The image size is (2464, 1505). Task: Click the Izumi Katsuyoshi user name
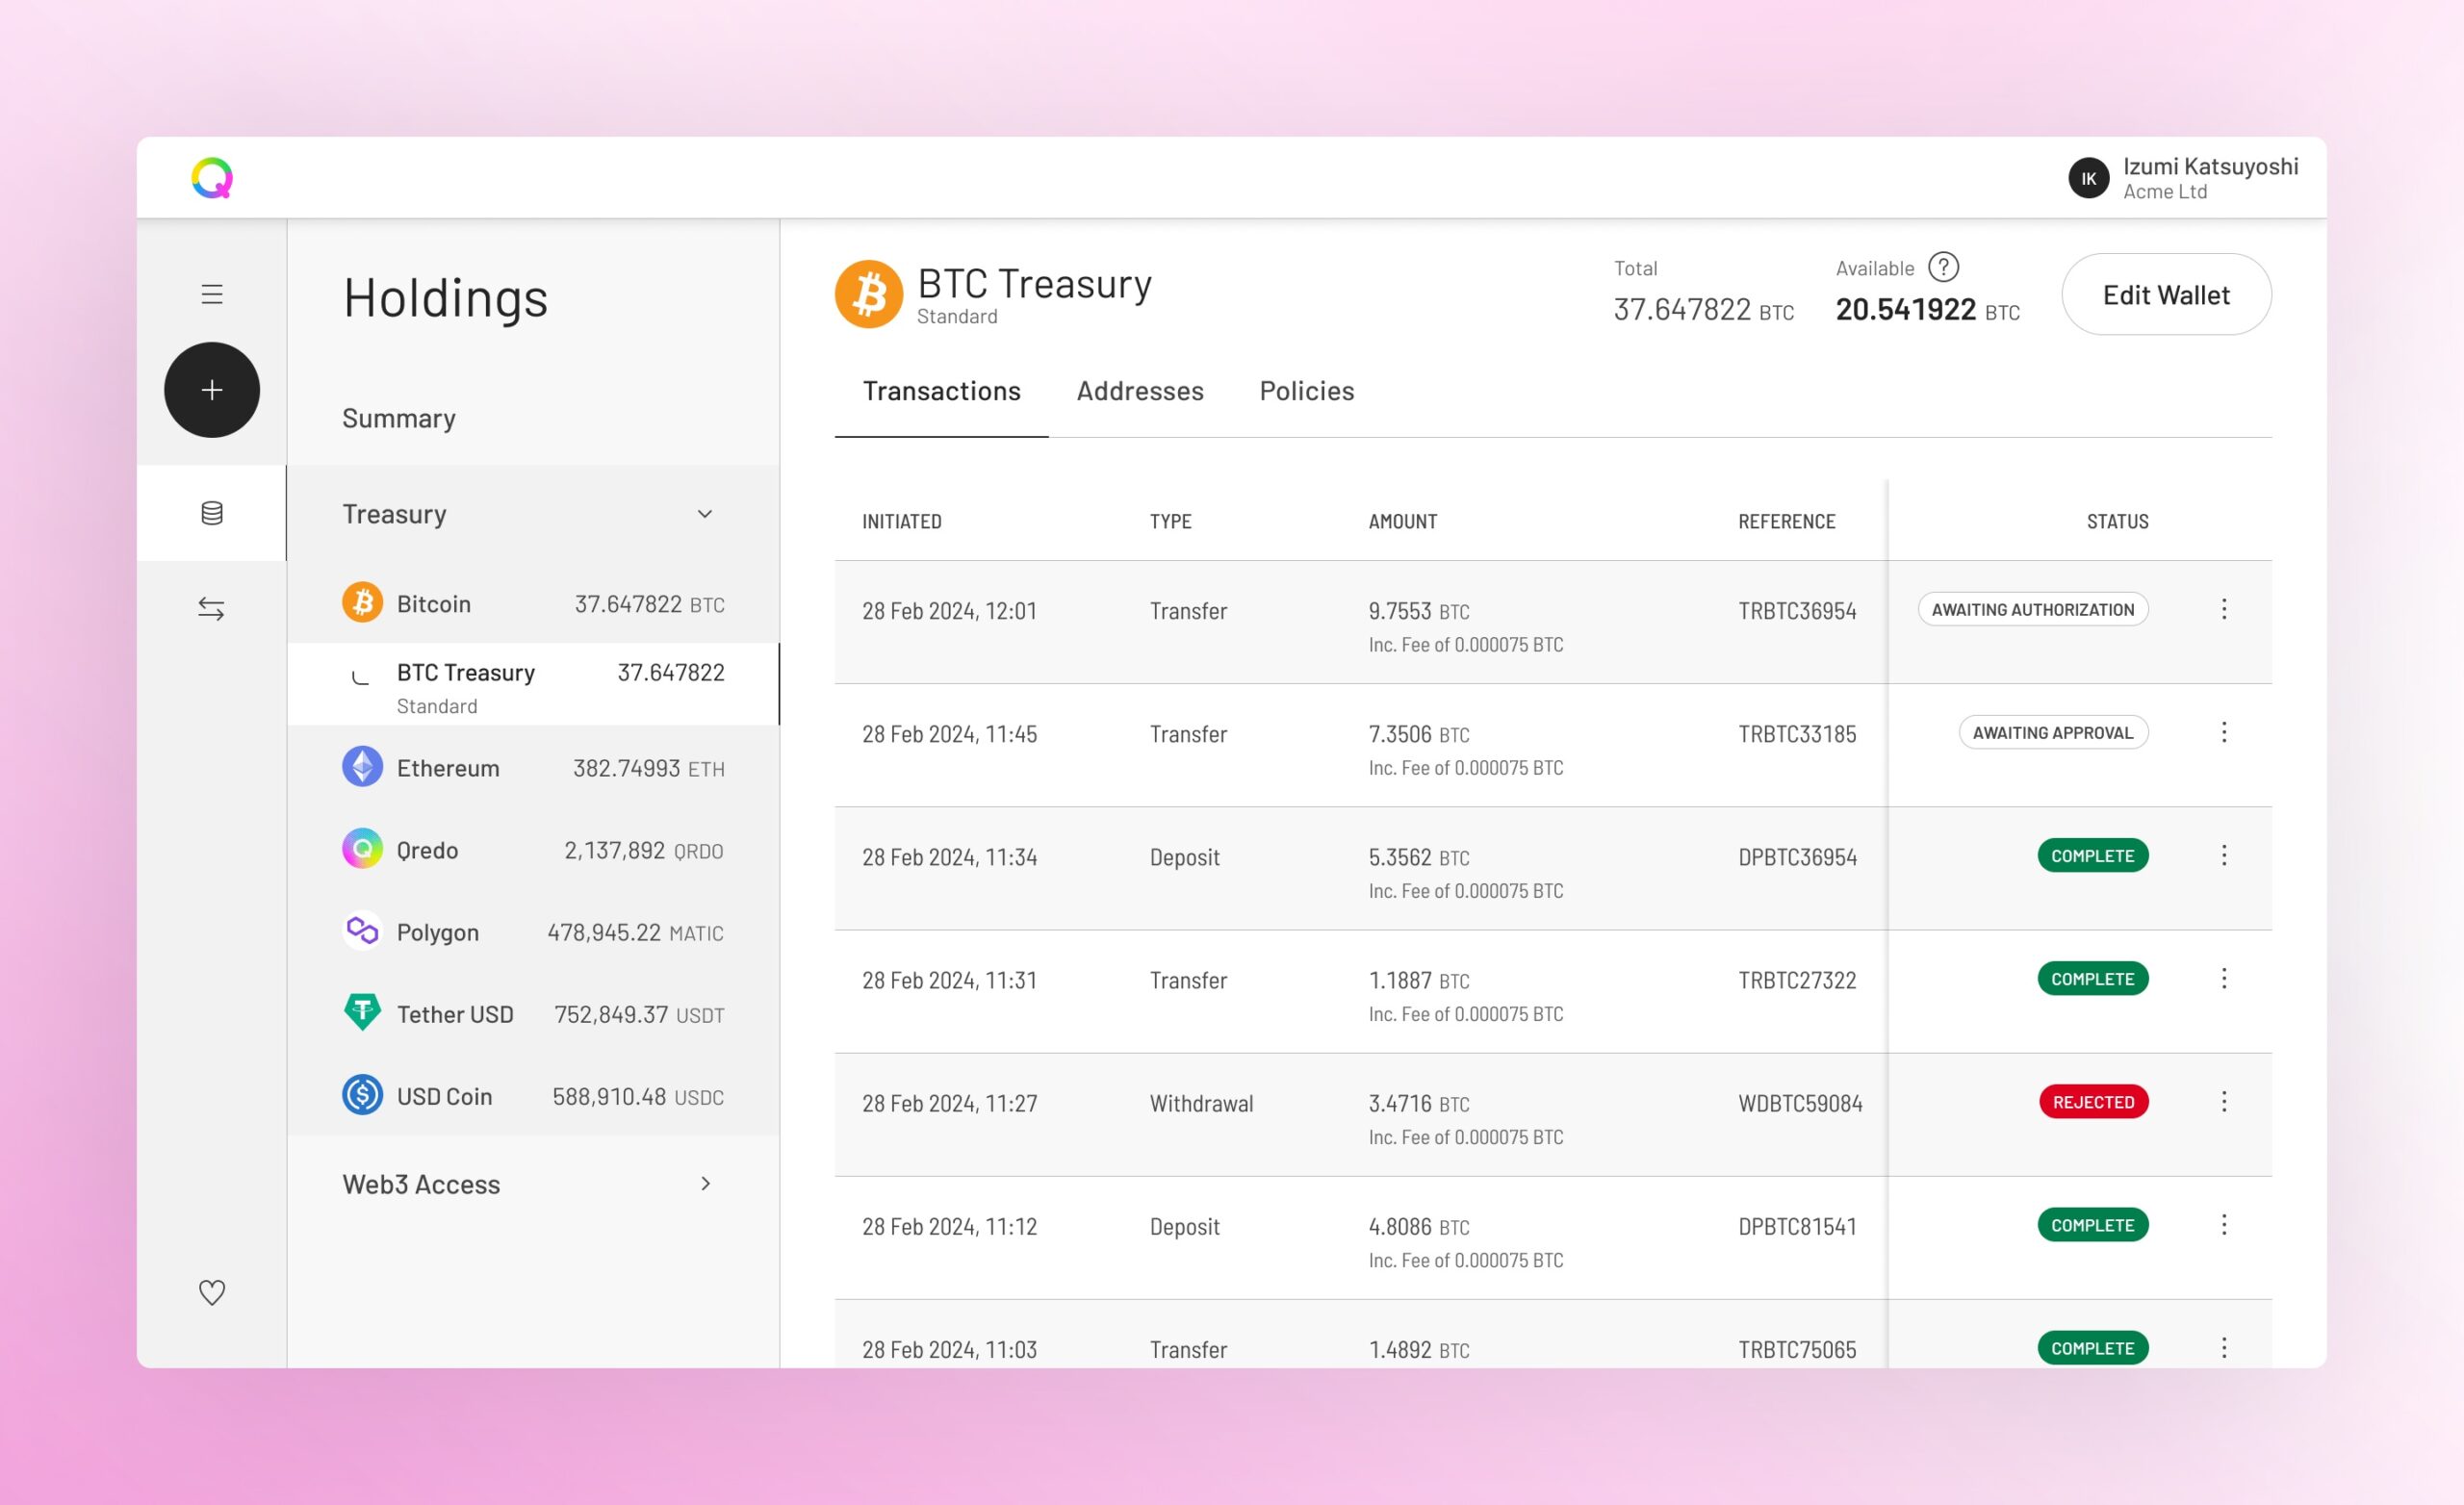tap(2210, 166)
